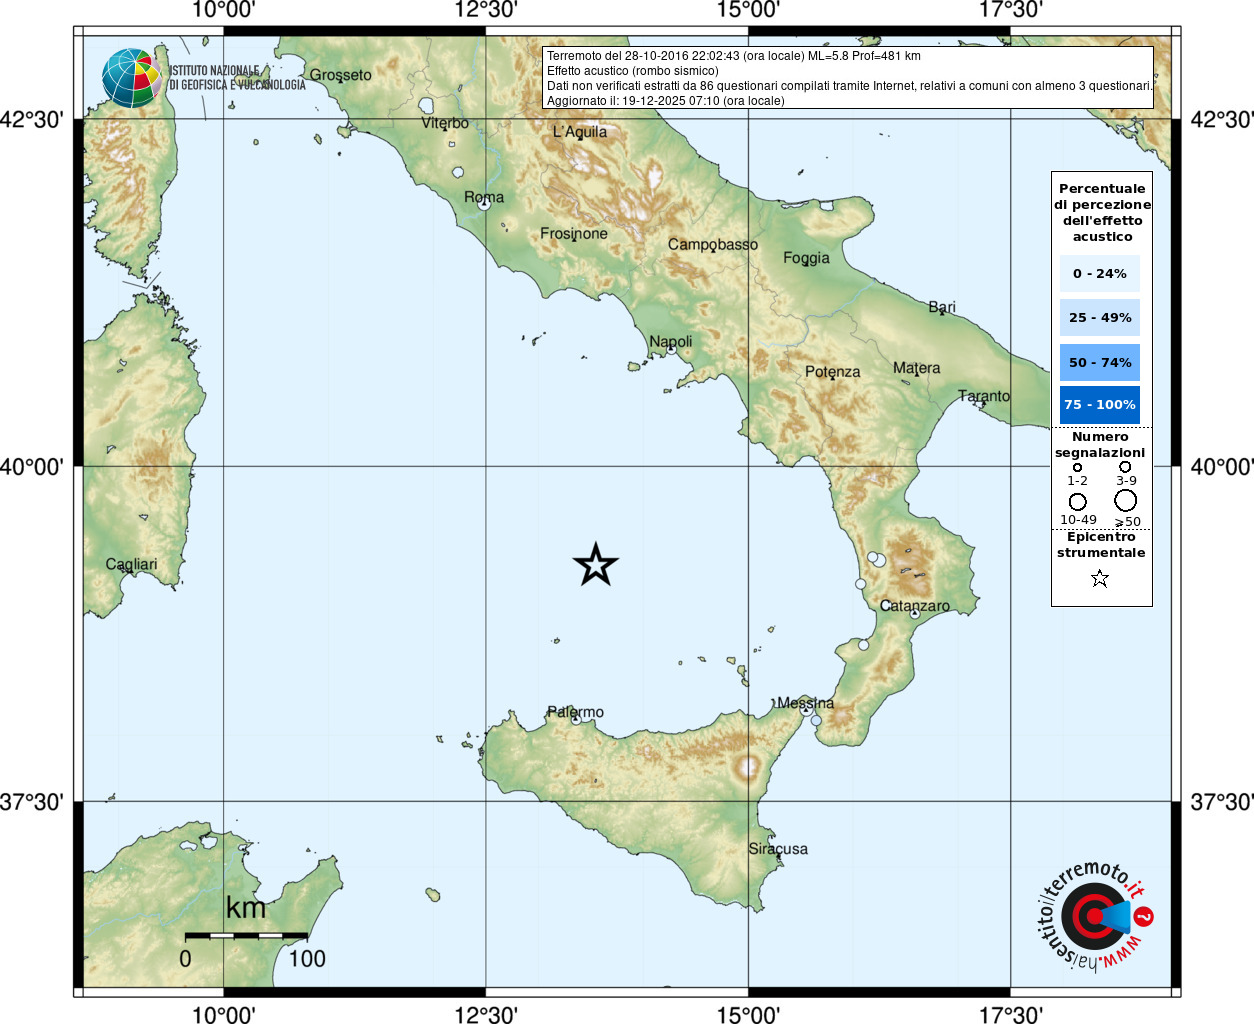Select the 50 - 74% legend swatch
1254x1024 pixels.
1099,362
